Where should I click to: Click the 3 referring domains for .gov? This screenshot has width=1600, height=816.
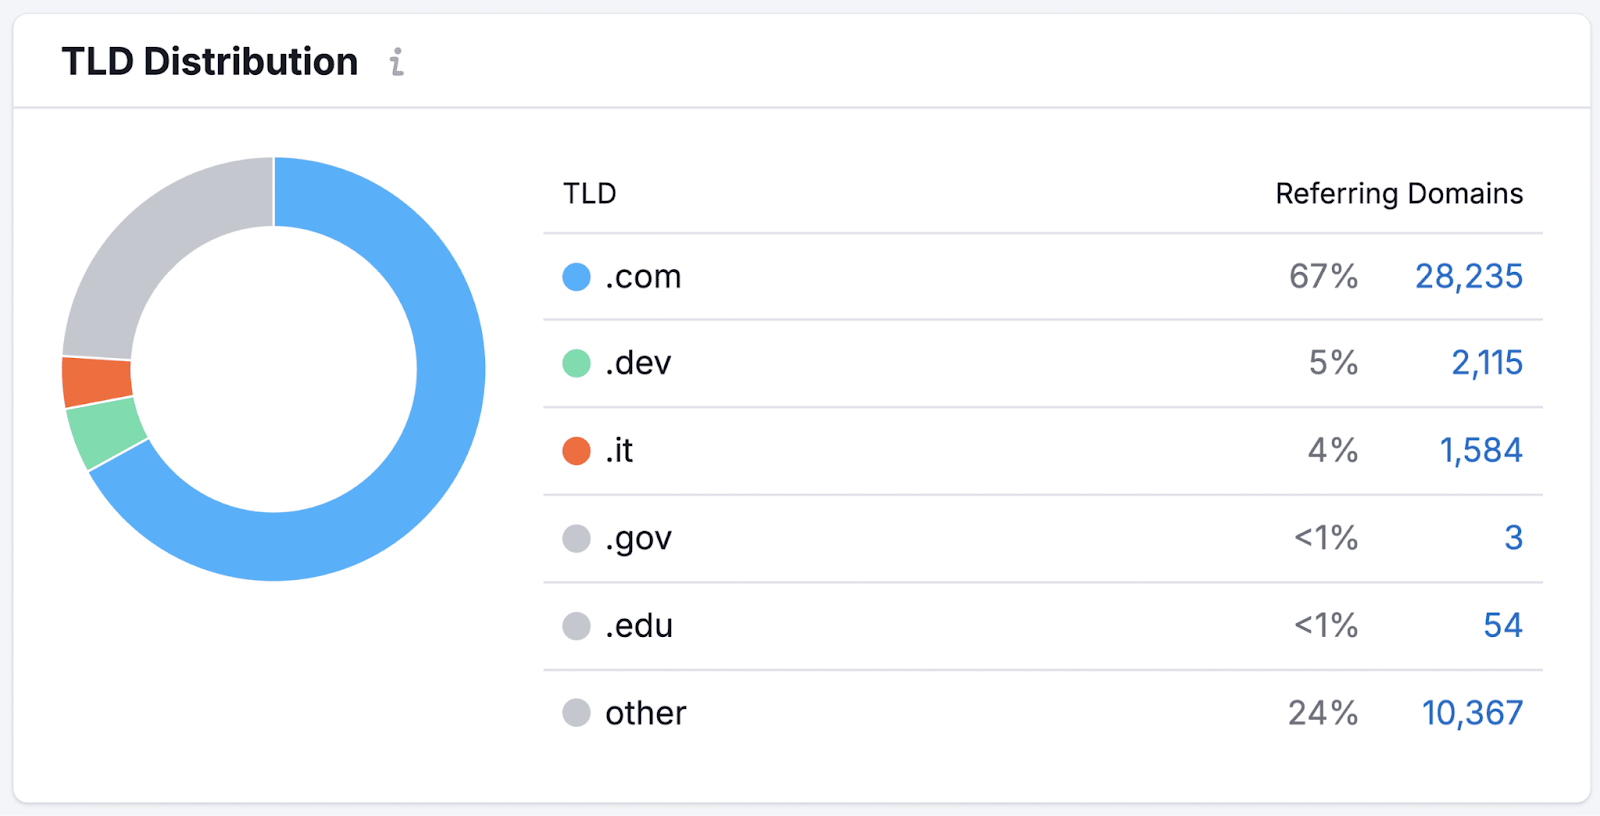[x=1514, y=538]
